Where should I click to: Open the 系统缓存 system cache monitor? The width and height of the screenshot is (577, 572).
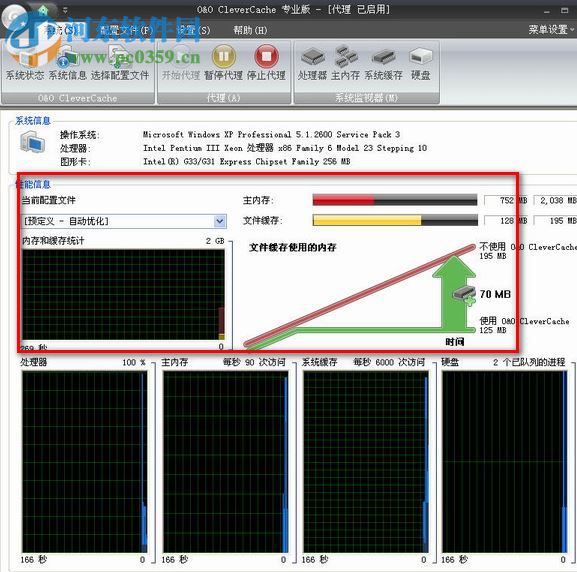(x=384, y=64)
